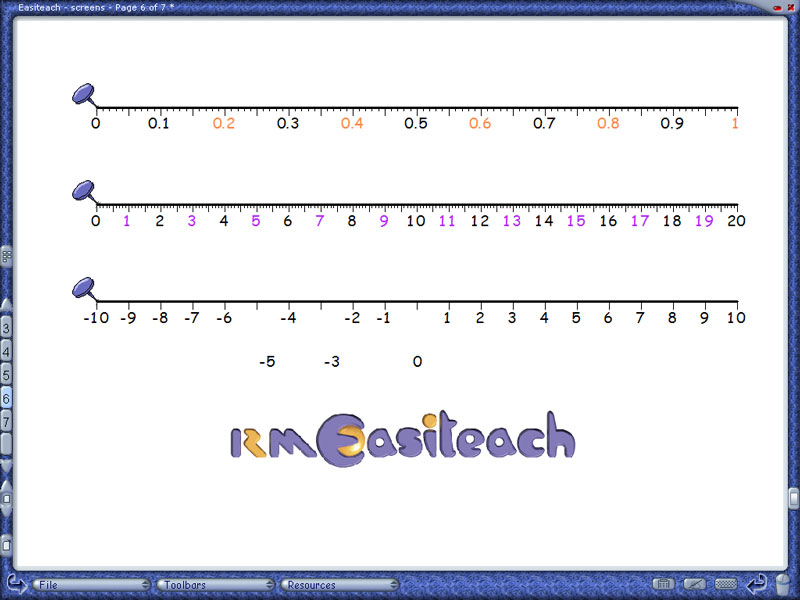Click the -4 label on third line
This screenshot has width=800, height=600.
(x=288, y=318)
